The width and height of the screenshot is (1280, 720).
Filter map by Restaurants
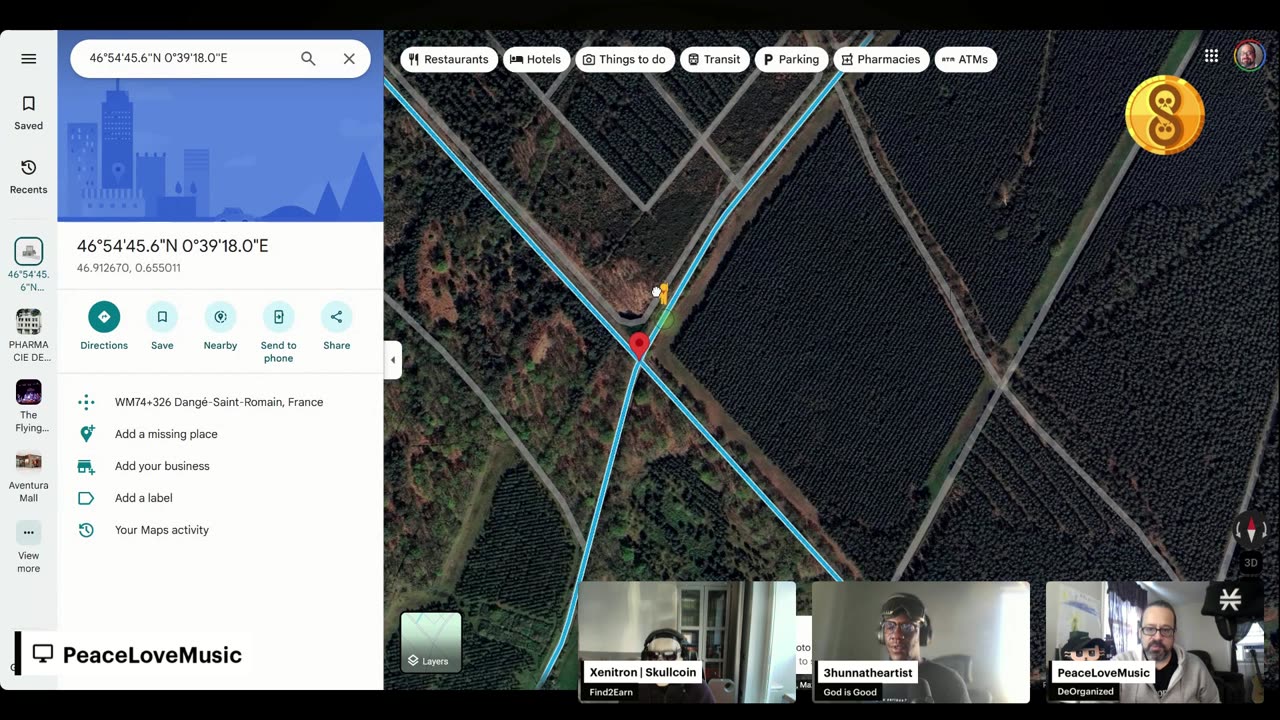[x=448, y=59]
